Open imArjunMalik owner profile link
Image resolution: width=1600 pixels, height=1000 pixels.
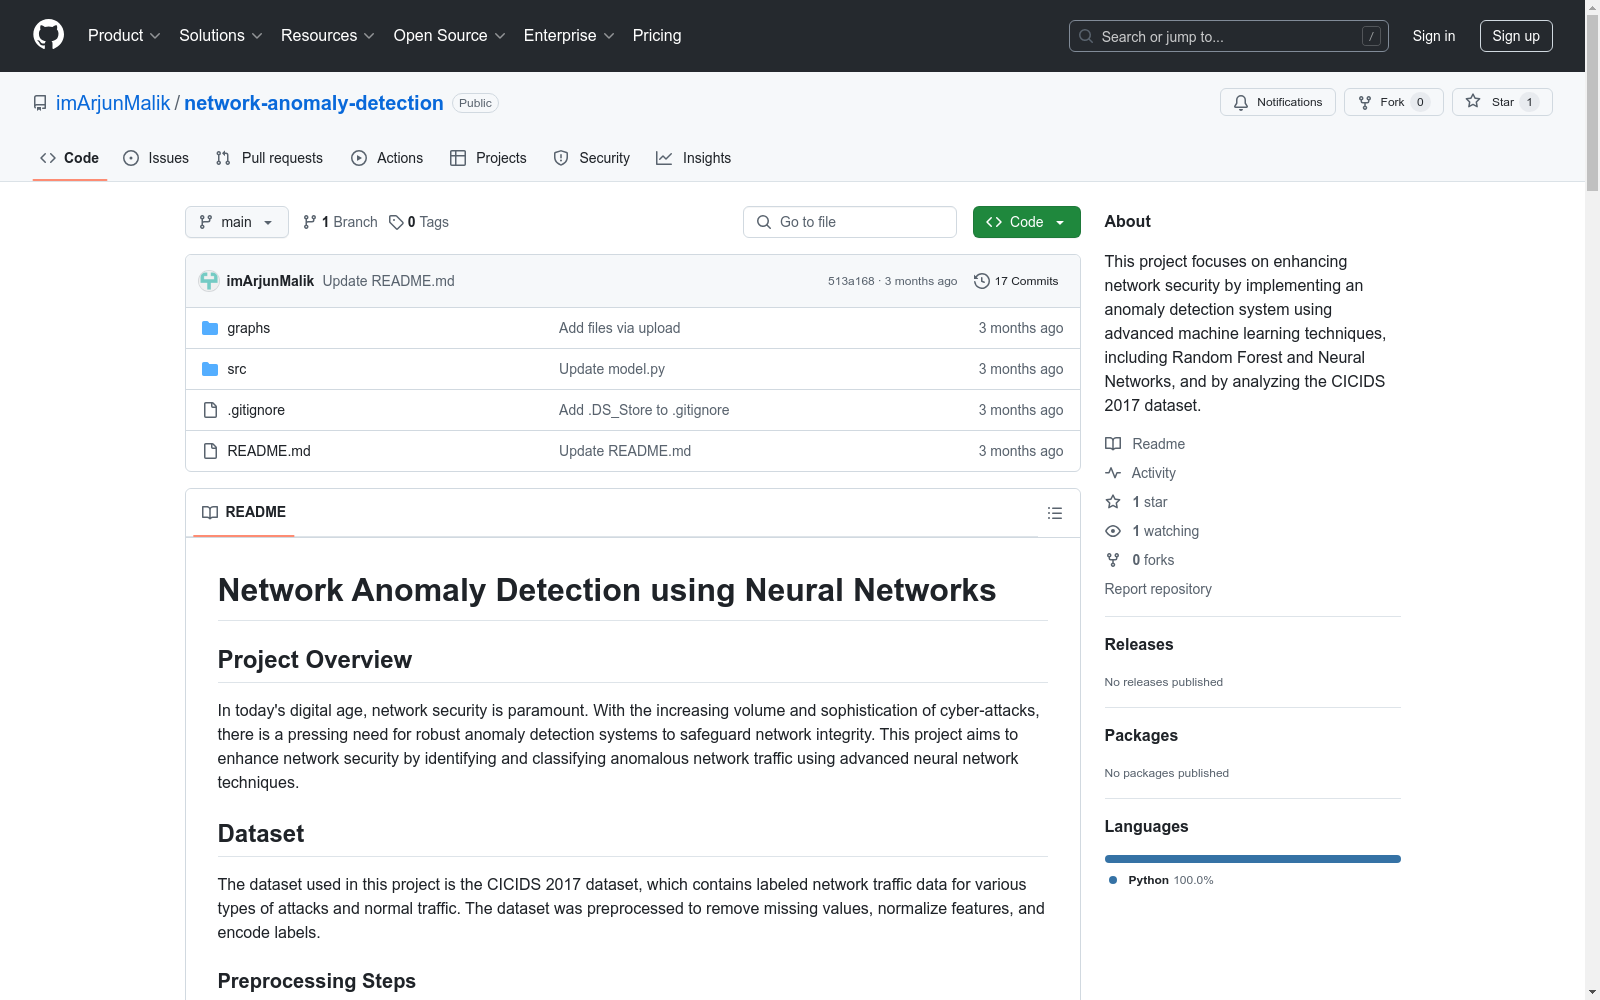pyautogui.click(x=113, y=103)
